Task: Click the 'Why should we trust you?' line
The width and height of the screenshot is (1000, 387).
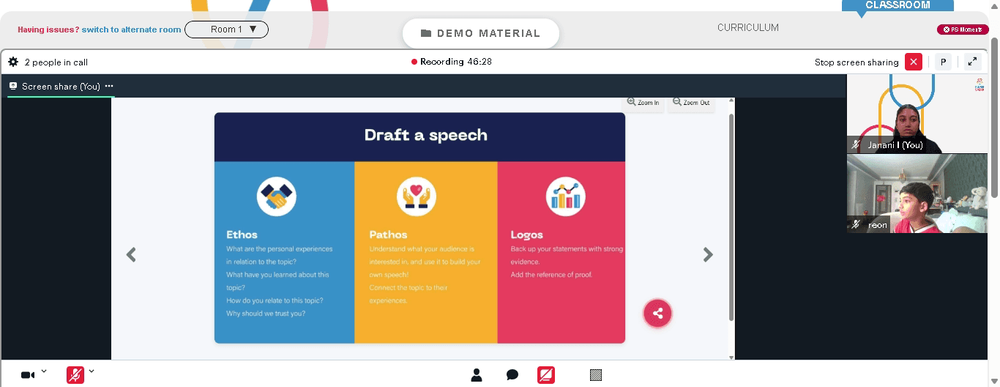Action: click(265, 313)
